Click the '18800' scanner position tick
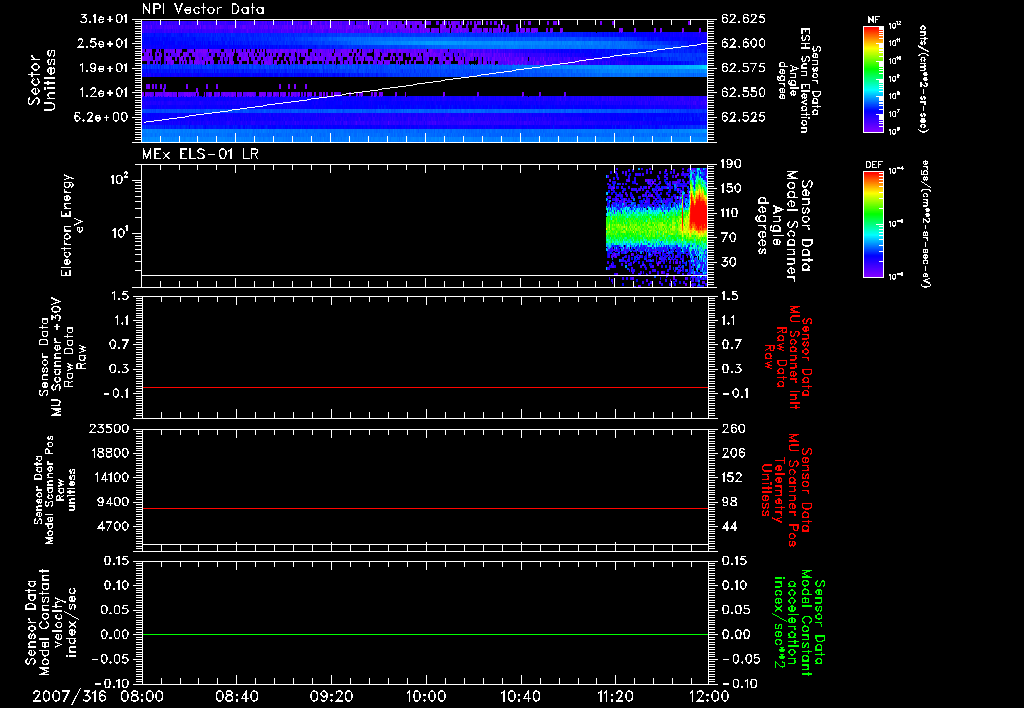 tap(109, 453)
